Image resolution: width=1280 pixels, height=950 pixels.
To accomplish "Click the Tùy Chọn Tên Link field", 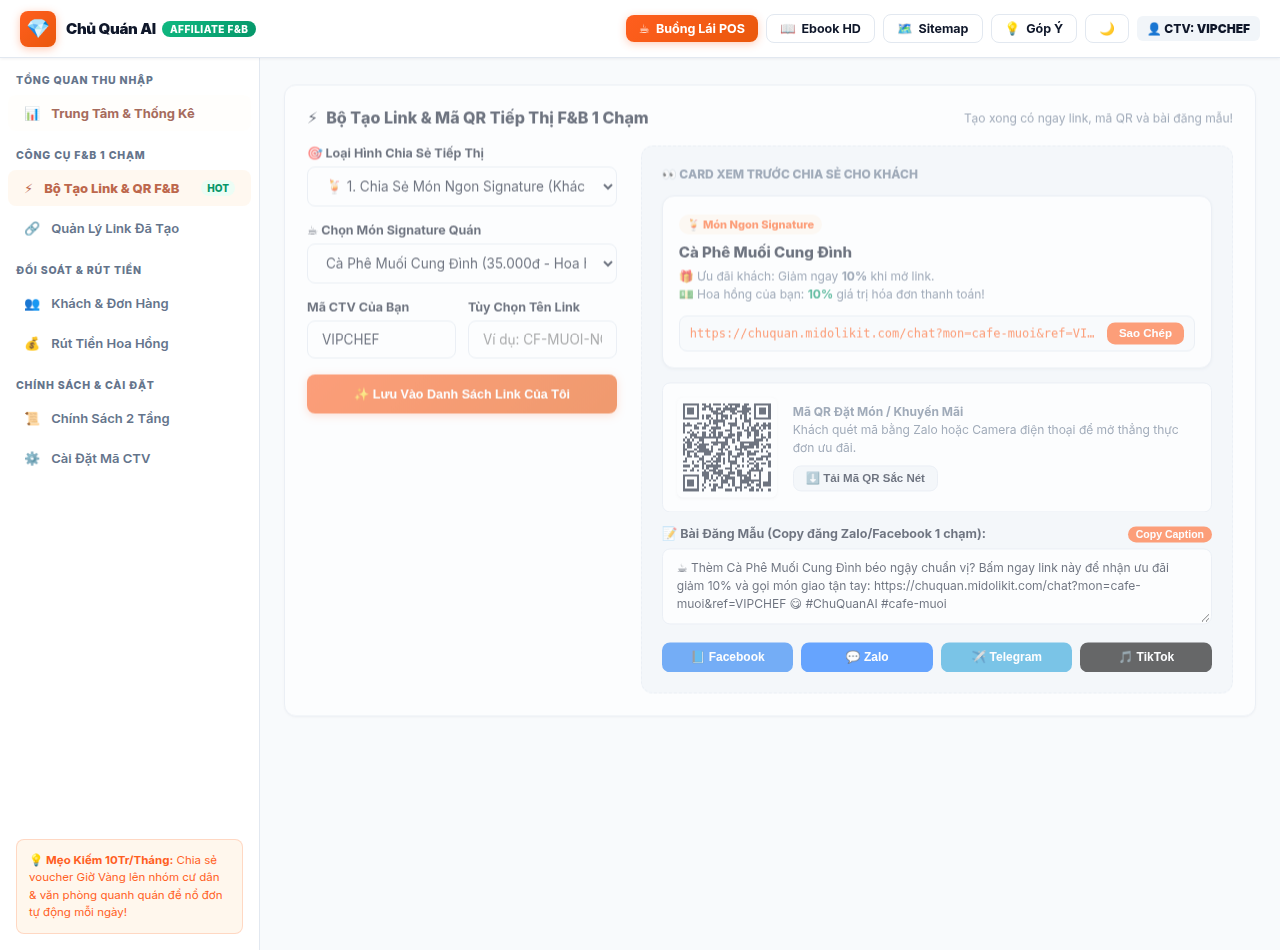I will pos(542,340).
